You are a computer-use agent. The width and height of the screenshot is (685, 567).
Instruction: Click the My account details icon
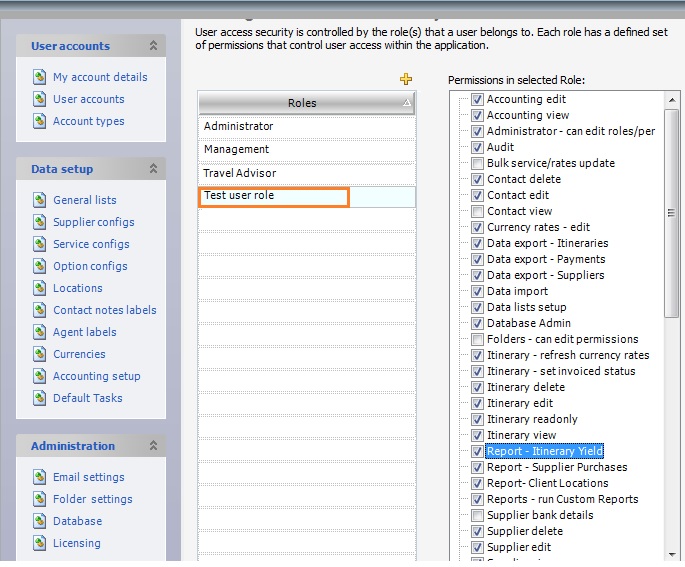pos(40,77)
